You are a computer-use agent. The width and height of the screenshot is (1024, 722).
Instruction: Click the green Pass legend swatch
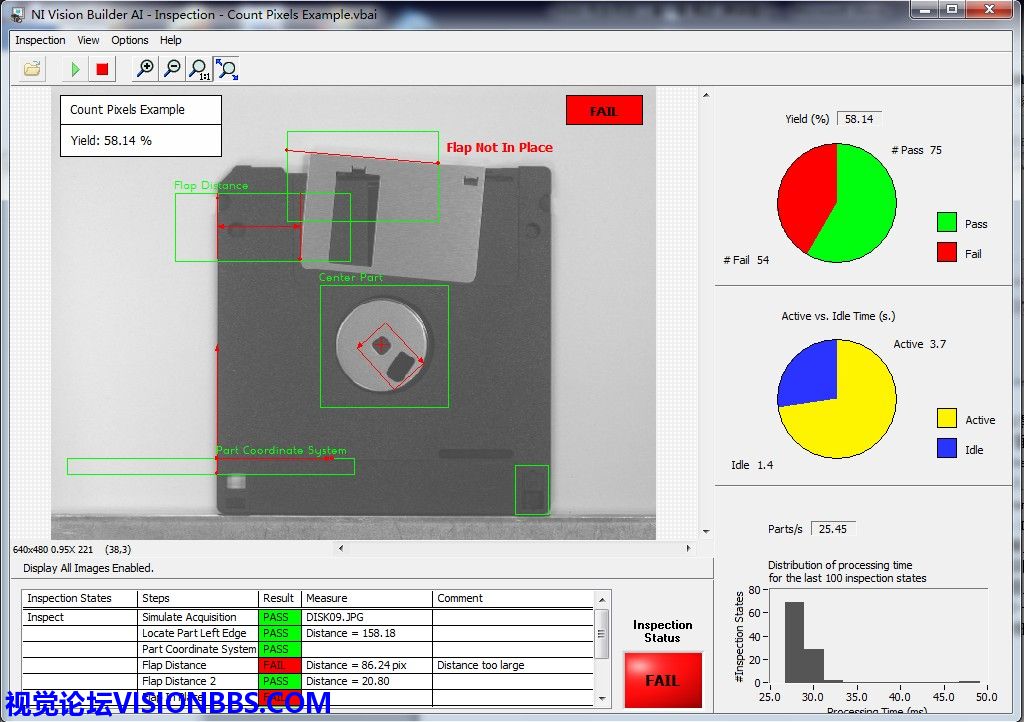pyautogui.click(x=946, y=223)
